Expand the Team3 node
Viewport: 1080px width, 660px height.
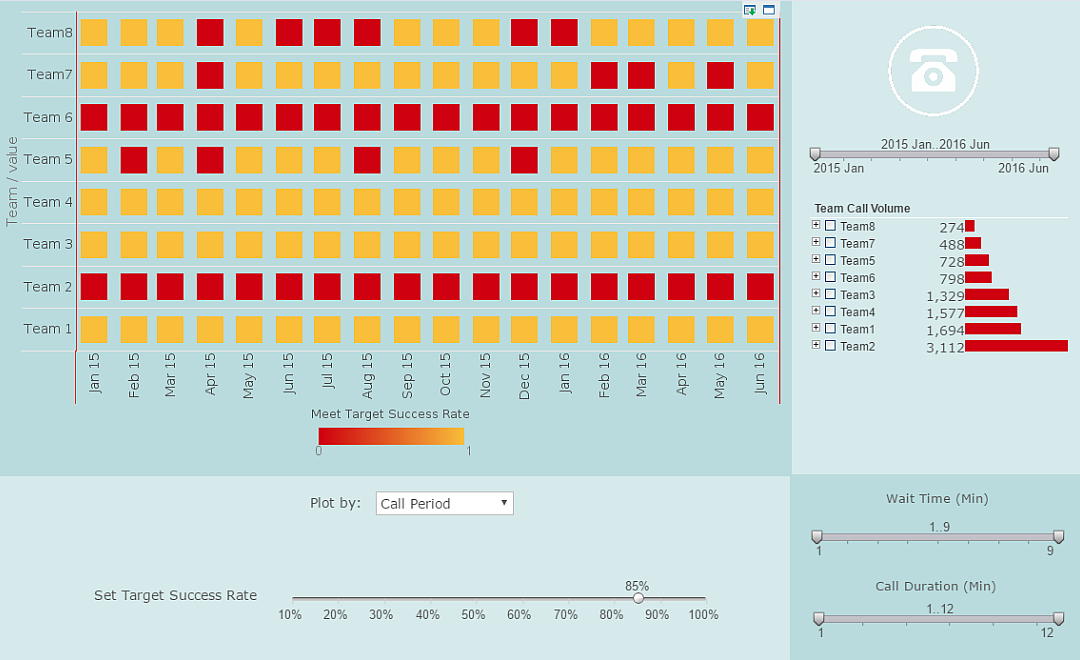[816, 294]
